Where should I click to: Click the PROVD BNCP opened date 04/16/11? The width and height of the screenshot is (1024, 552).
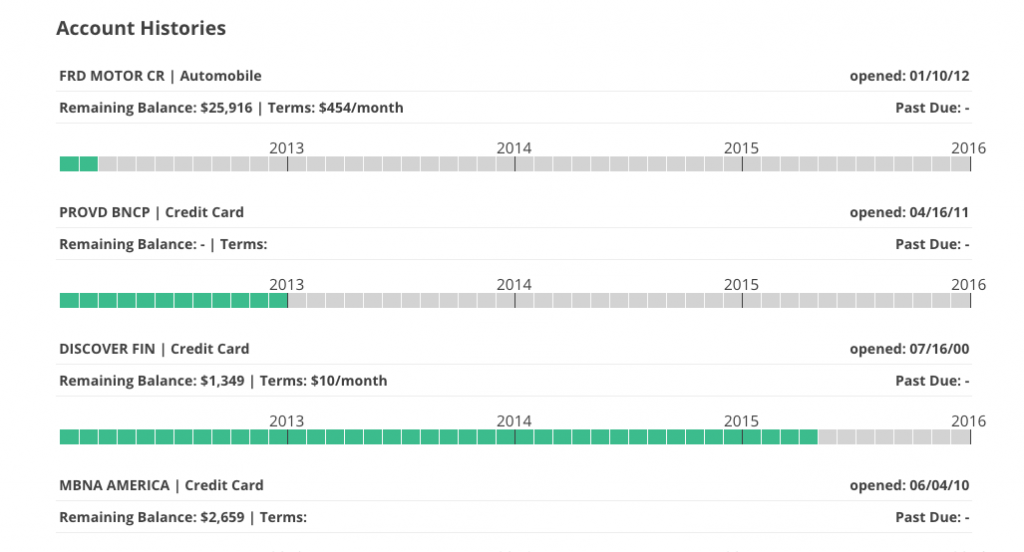click(x=909, y=212)
